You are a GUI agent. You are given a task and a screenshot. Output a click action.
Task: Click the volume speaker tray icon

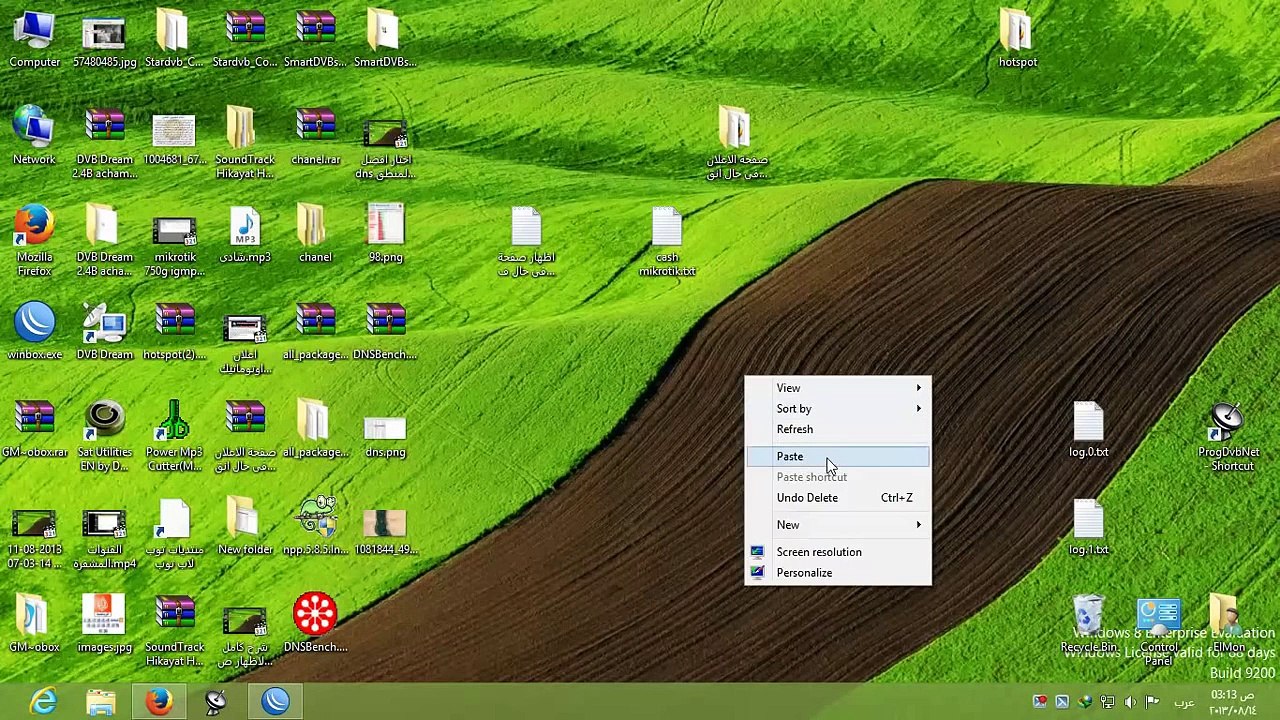1130,702
